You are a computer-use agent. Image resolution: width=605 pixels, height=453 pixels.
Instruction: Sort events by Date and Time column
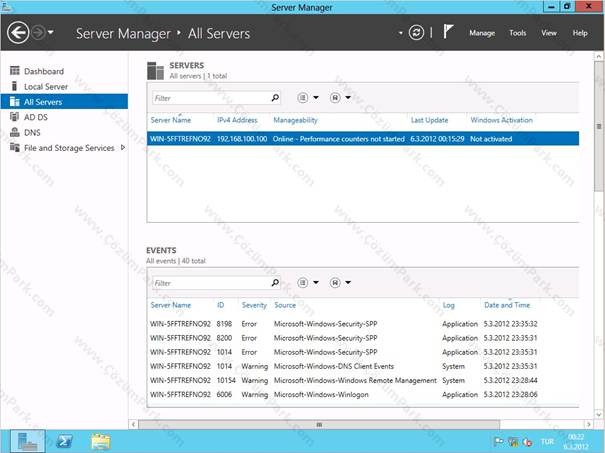(x=507, y=305)
